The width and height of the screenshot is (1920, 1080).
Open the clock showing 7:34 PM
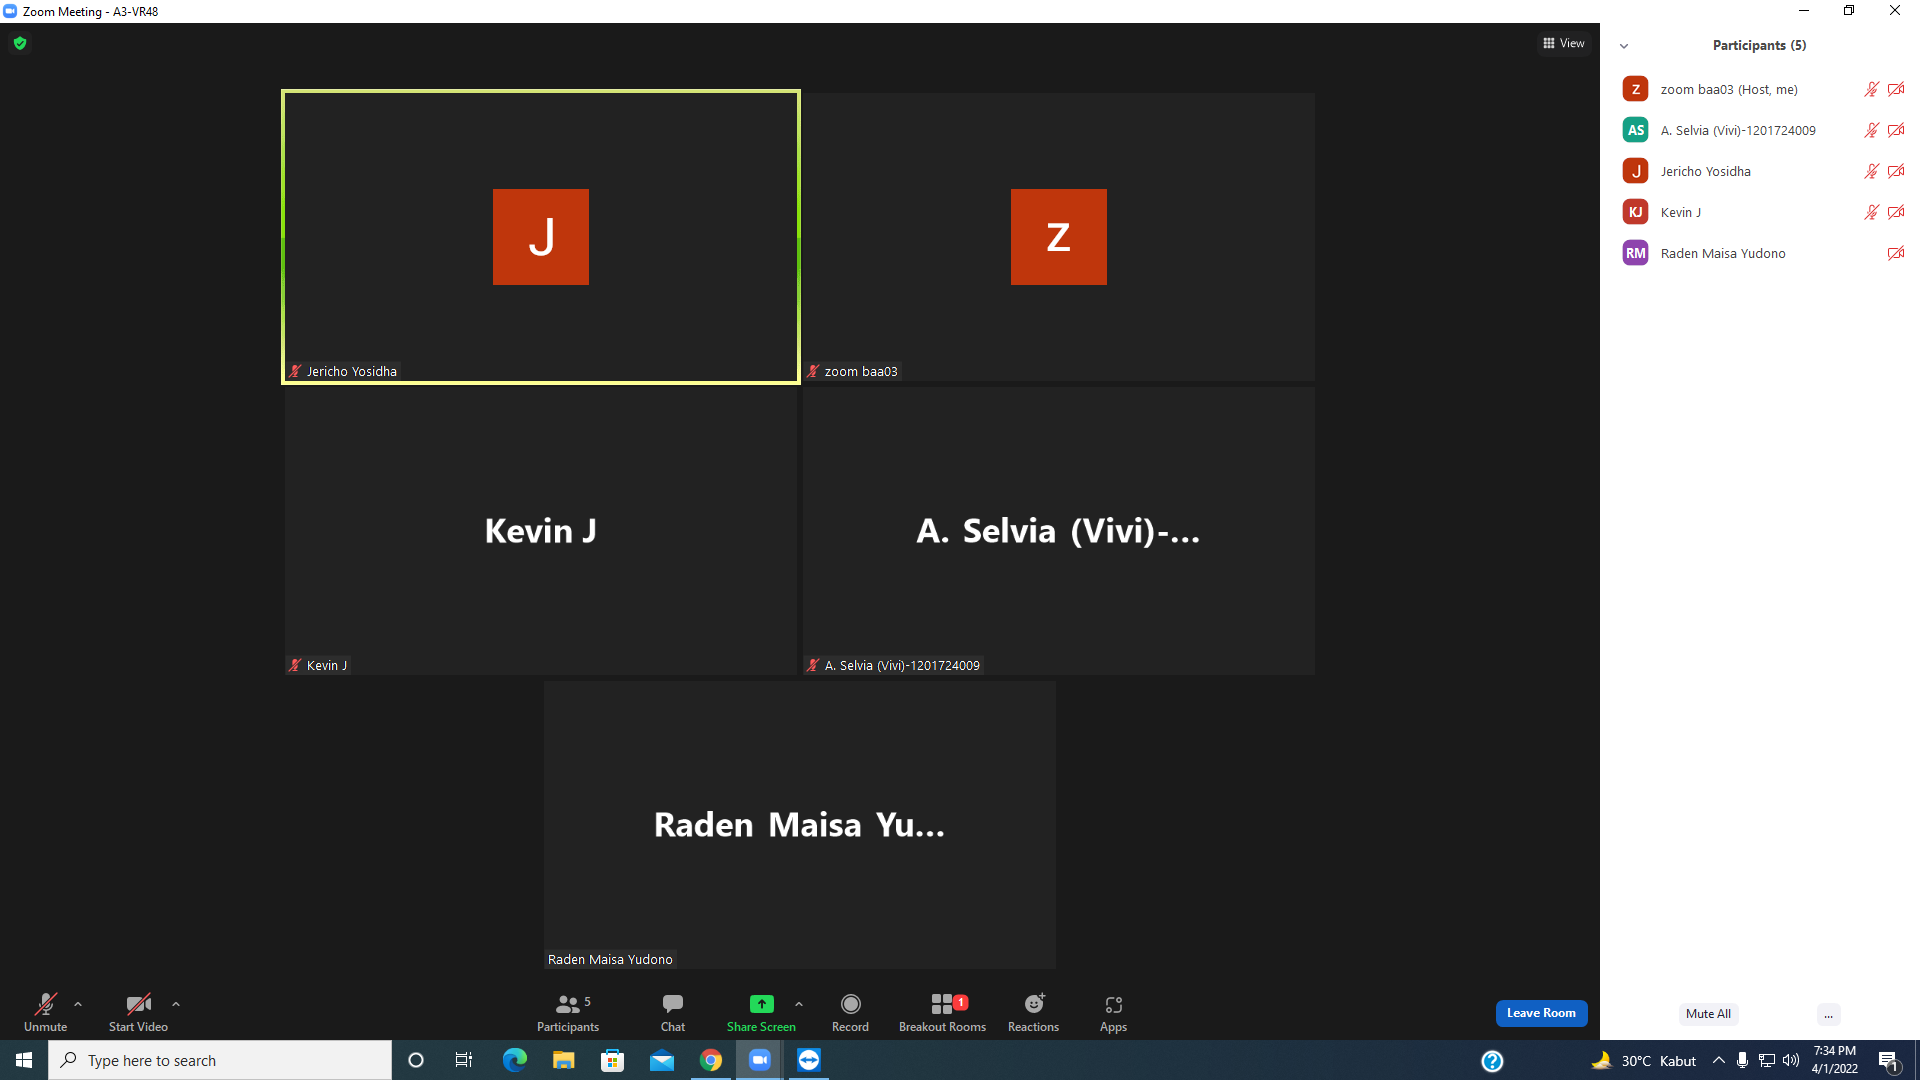[x=1835, y=1060]
